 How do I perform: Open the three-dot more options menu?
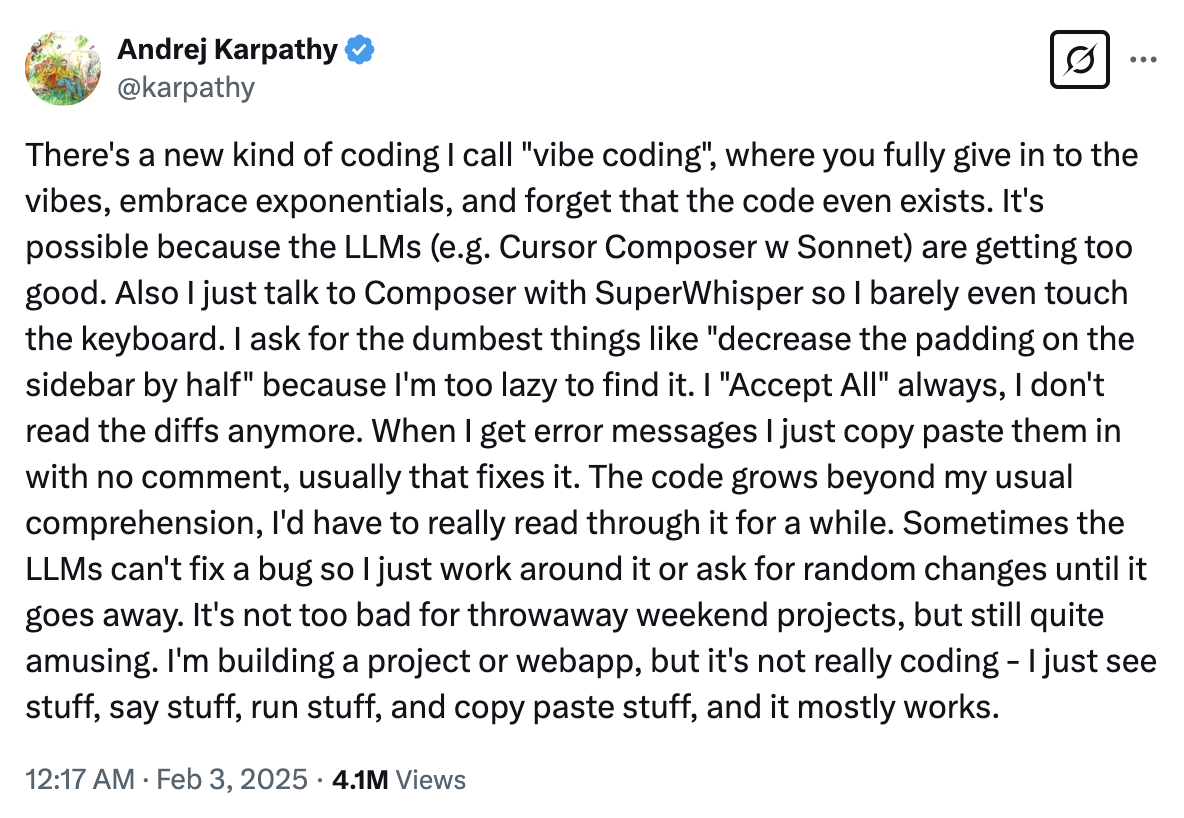pos(1143,60)
